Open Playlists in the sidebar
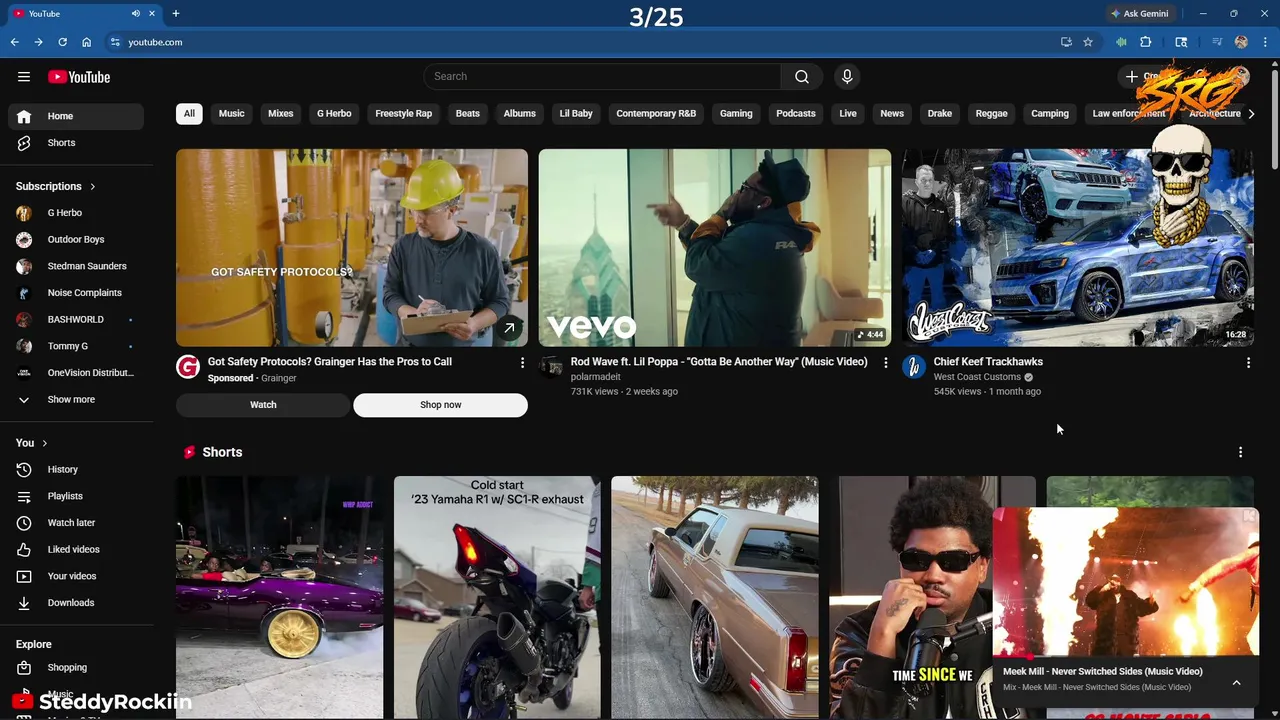The image size is (1280, 720). [x=76, y=496]
